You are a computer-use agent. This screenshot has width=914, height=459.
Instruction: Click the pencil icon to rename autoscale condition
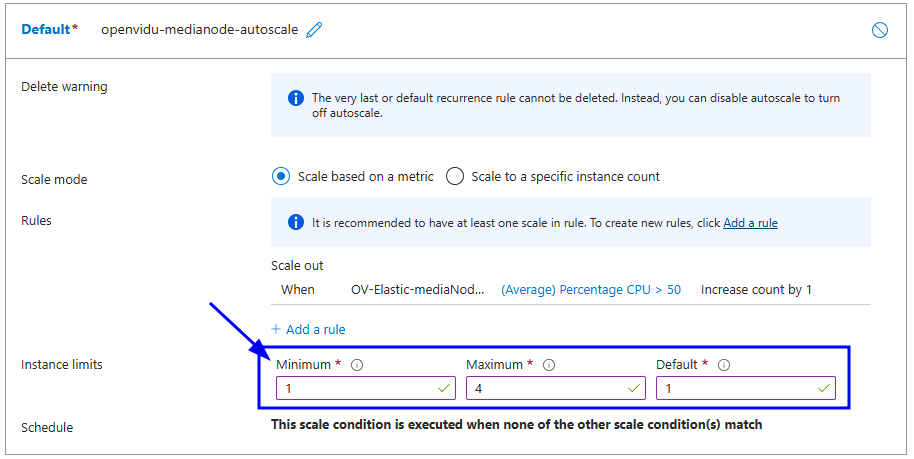tap(314, 30)
